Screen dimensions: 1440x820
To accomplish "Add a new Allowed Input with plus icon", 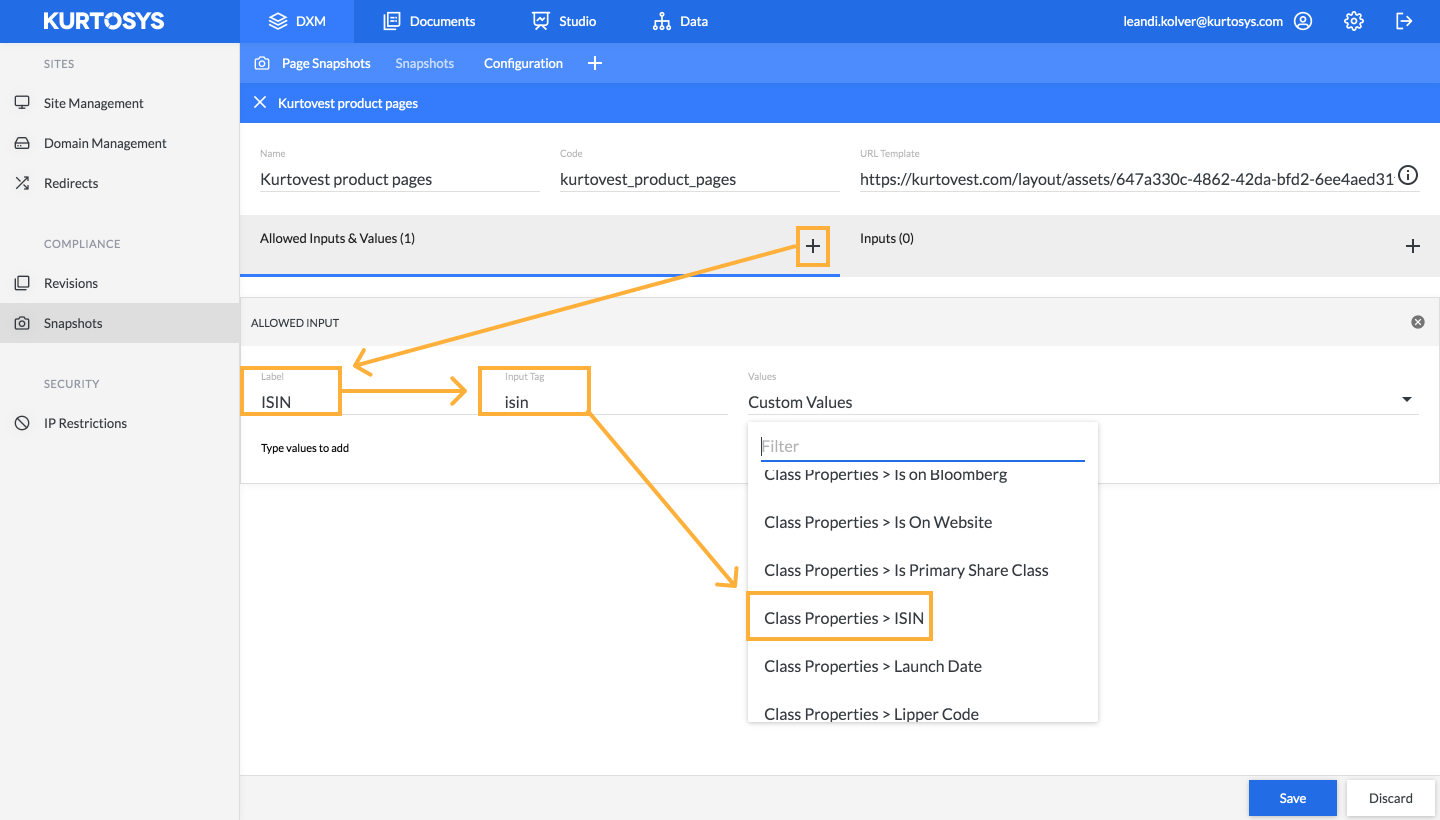I will [813, 246].
